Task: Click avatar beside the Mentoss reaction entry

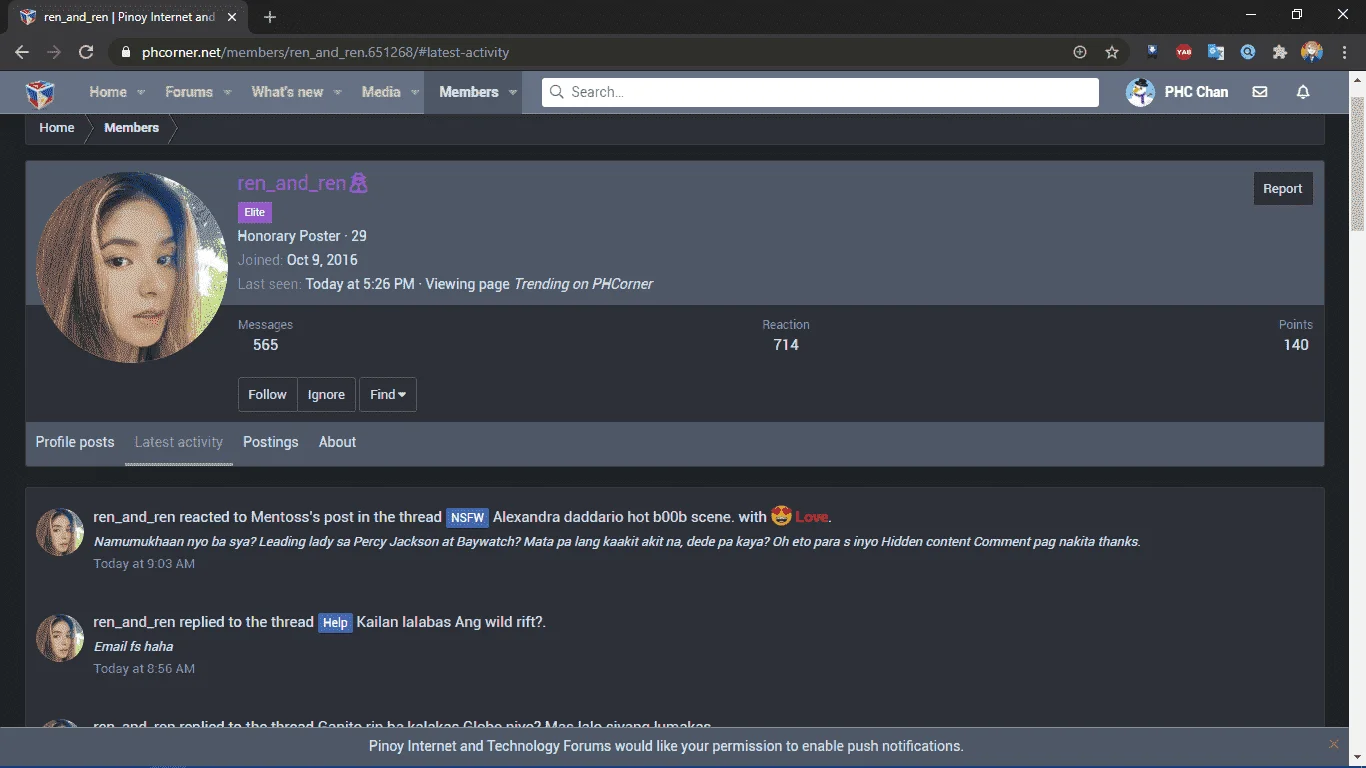Action: point(60,532)
